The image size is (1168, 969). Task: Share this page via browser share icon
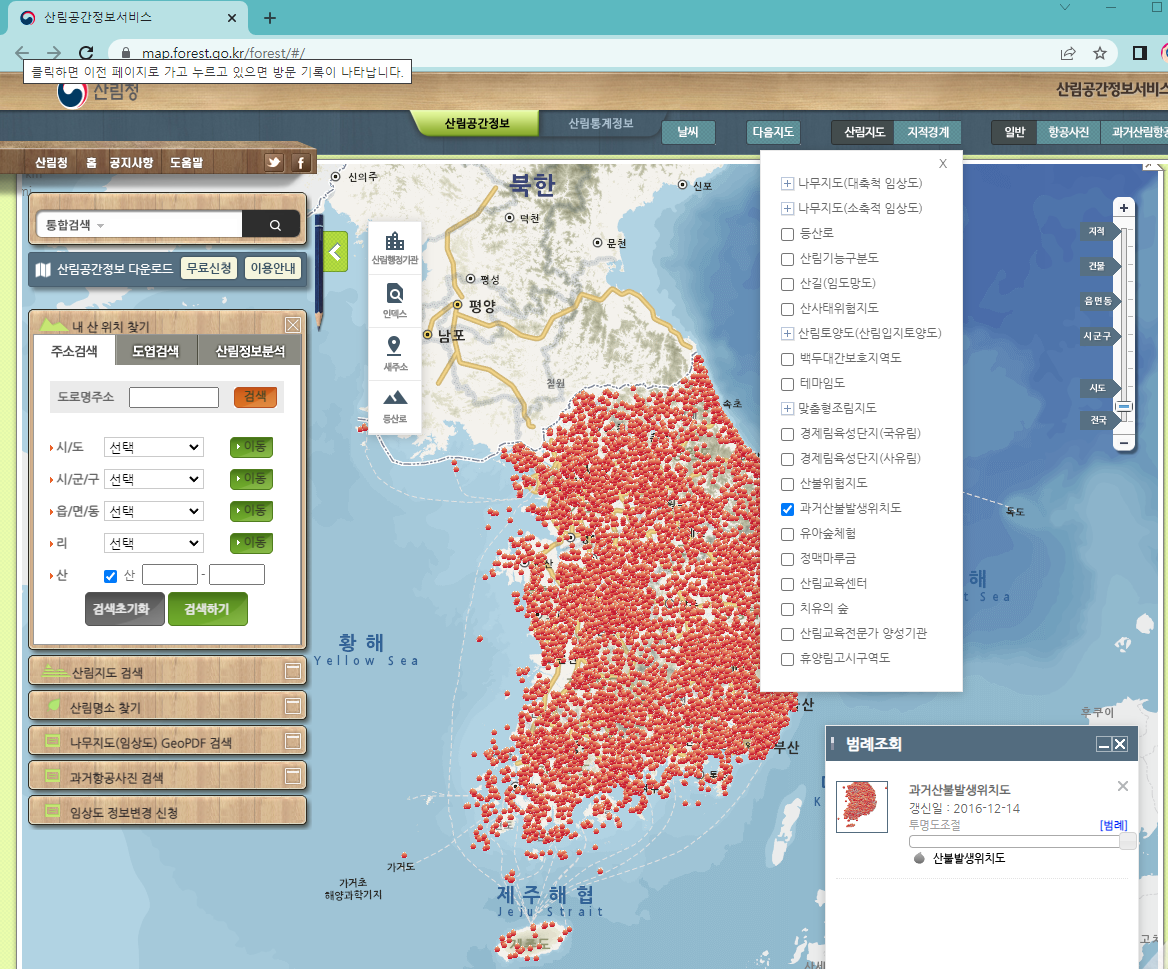(x=1068, y=53)
